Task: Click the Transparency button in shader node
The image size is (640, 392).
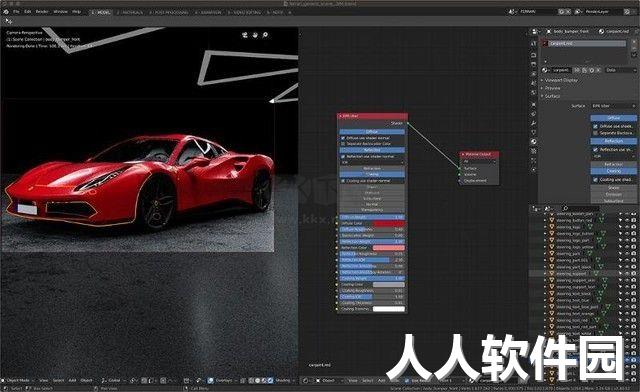Action: [x=372, y=210]
